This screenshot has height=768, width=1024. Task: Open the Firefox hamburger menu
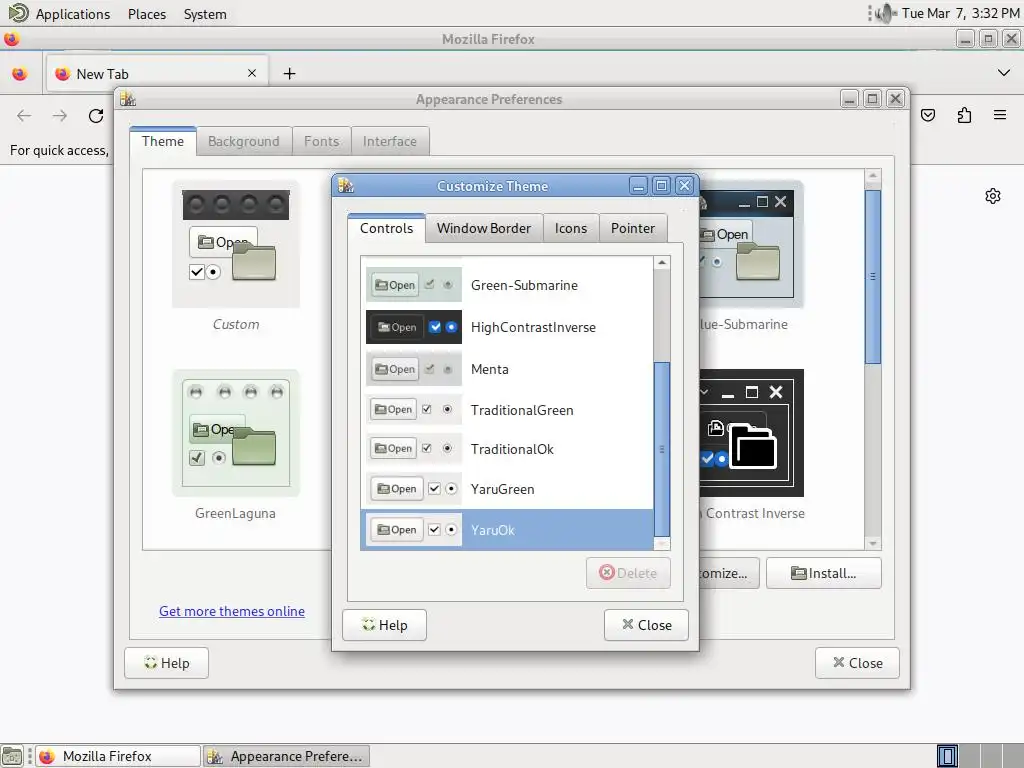tap(1000, 116)
